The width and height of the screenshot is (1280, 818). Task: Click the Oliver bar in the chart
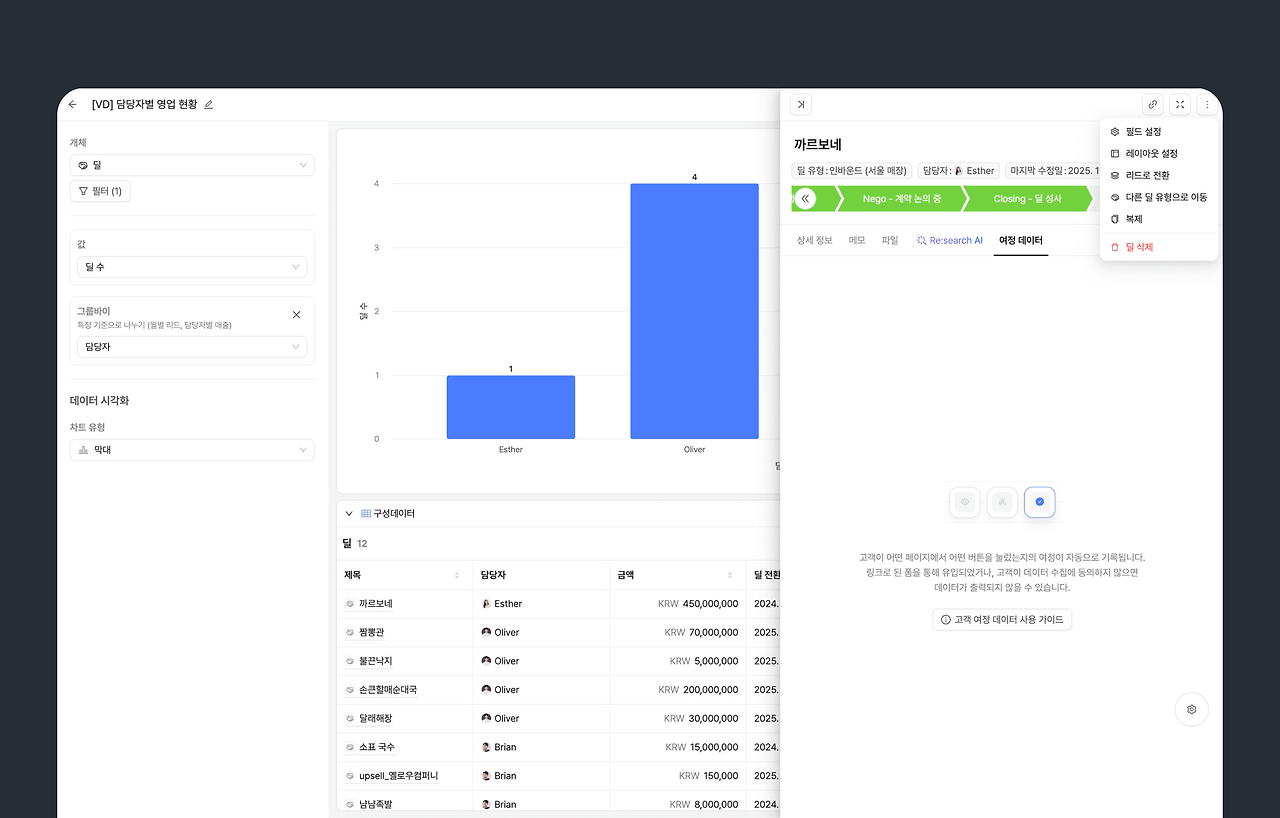click(x=694, y=311)
